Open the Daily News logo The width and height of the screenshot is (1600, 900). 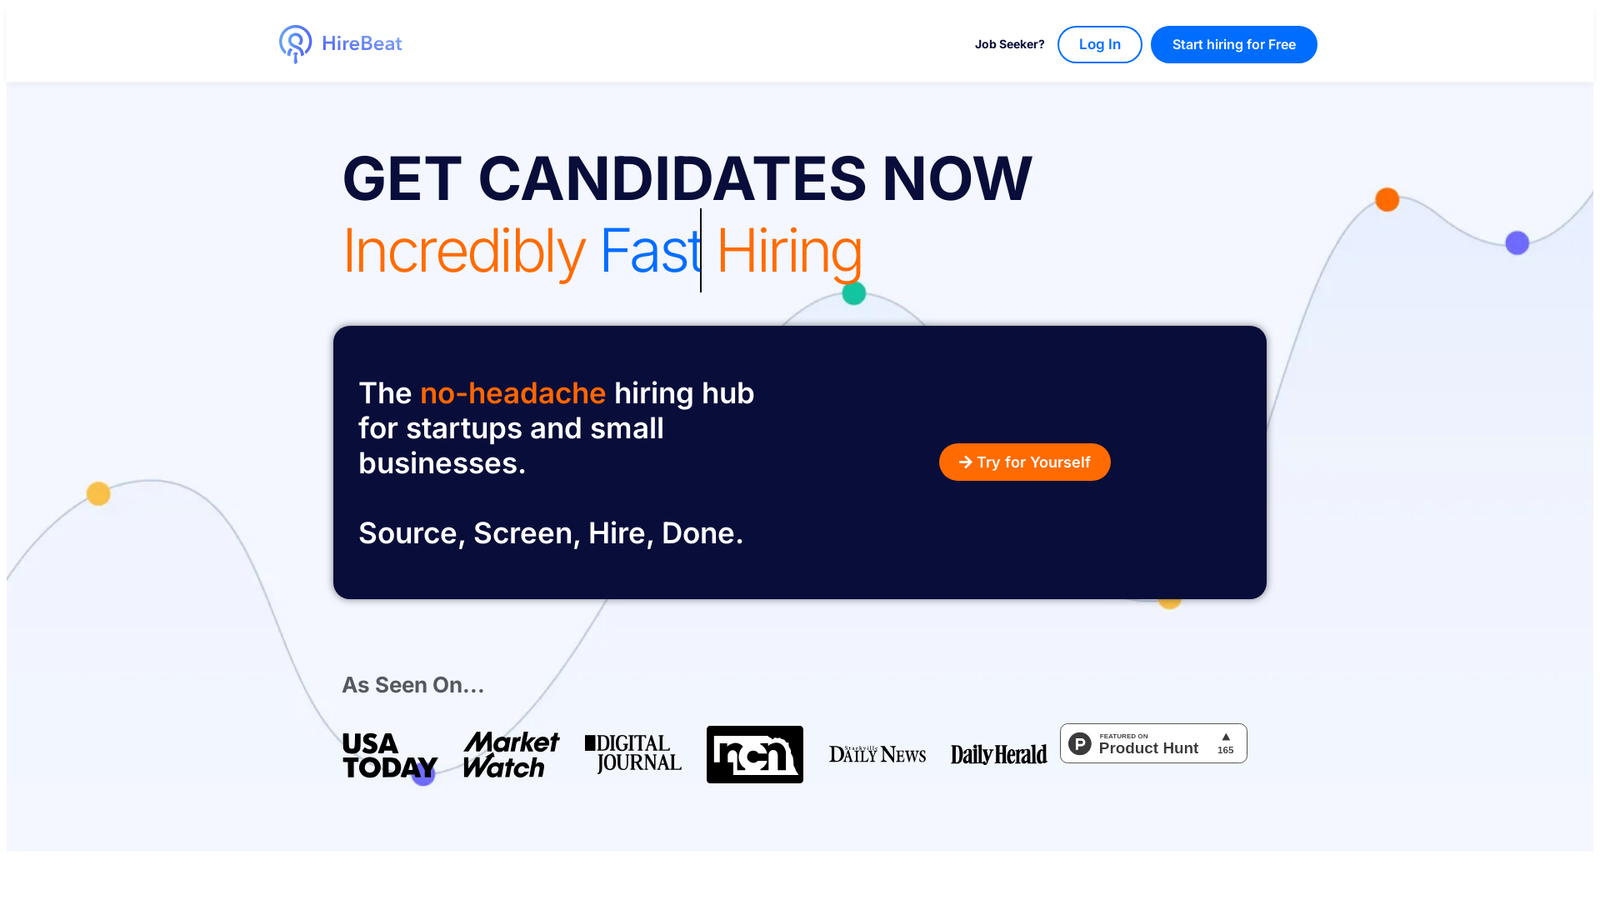click(x=877, y=754)
